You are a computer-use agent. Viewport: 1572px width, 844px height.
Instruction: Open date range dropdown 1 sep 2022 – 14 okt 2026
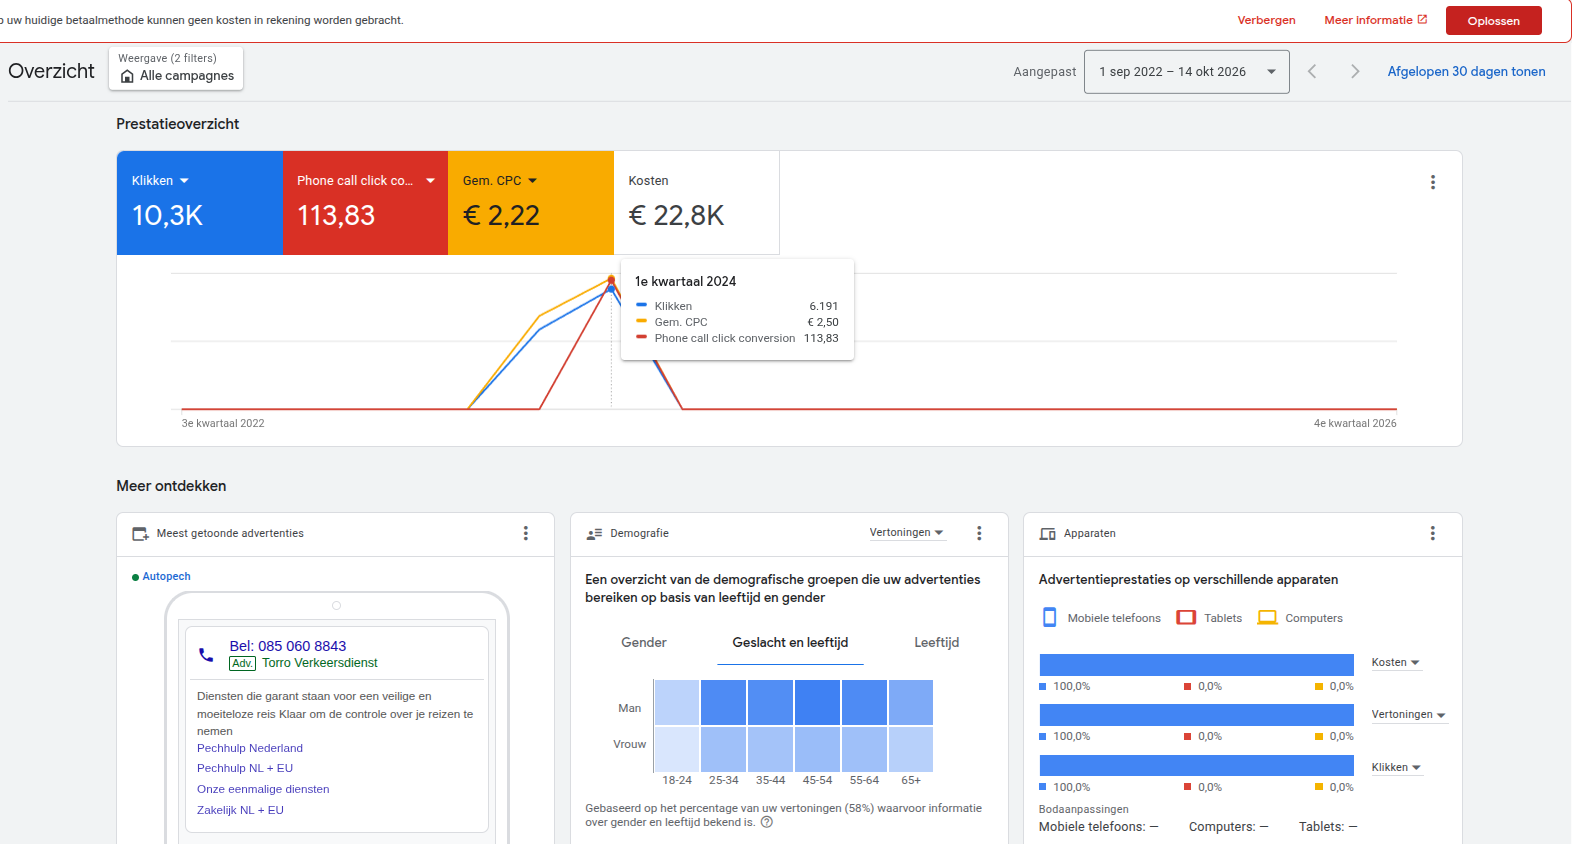1186,72
